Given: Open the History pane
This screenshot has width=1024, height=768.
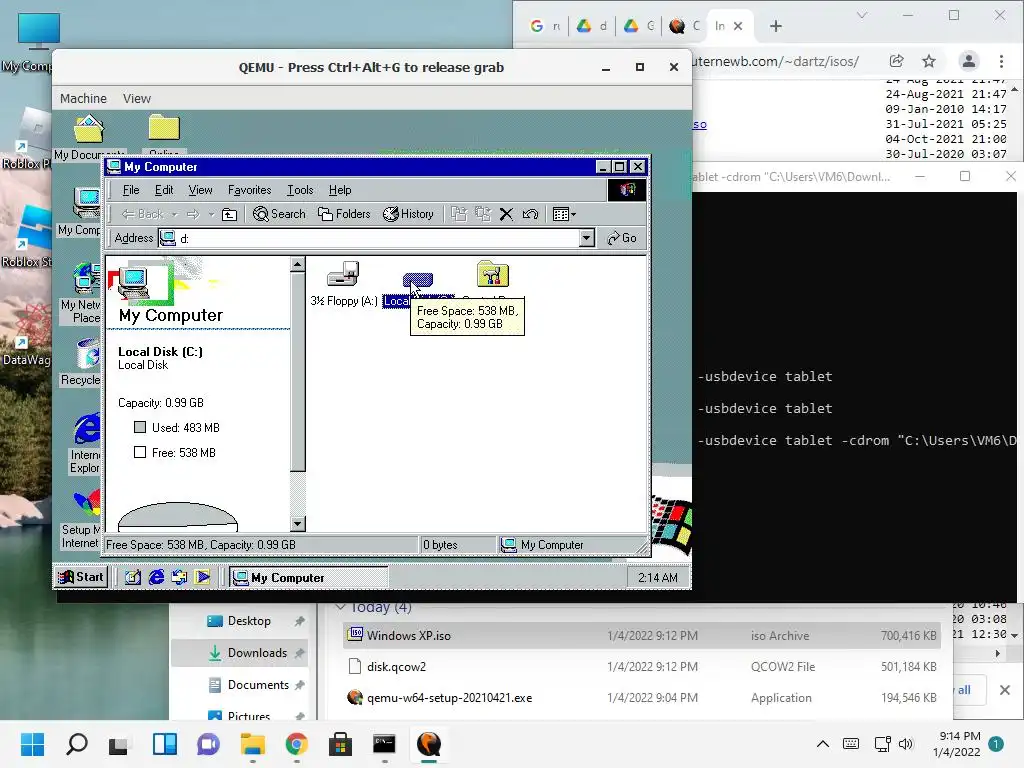Looking at the screenshot, I should 408,214.
